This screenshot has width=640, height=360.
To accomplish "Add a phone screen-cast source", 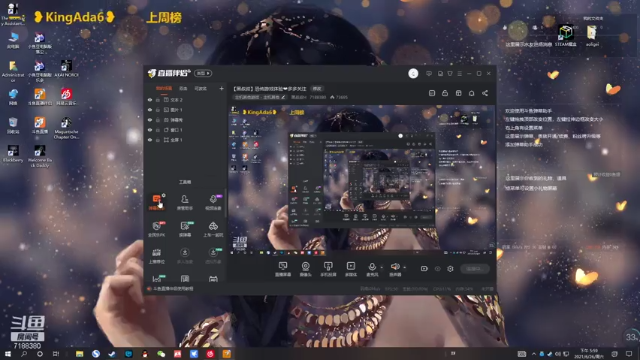I will pos(328,269).
